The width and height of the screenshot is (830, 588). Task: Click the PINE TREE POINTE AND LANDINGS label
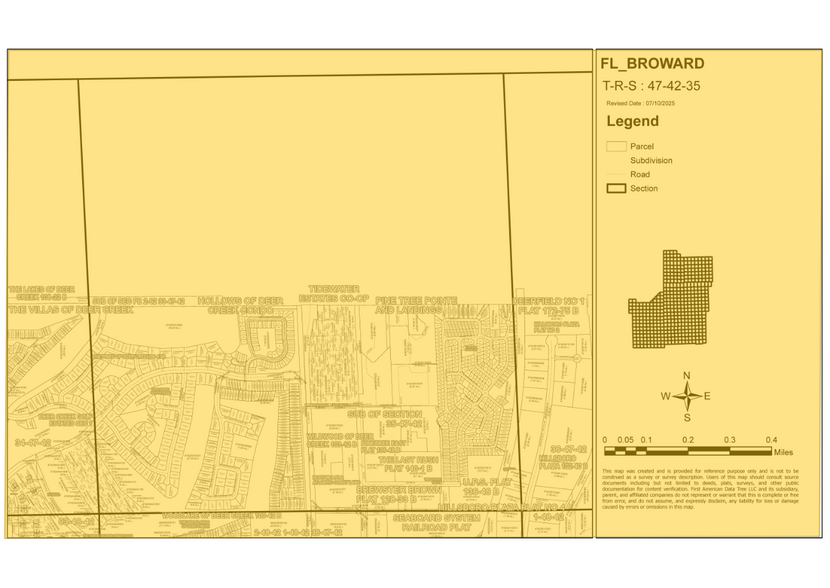point(415,305)
